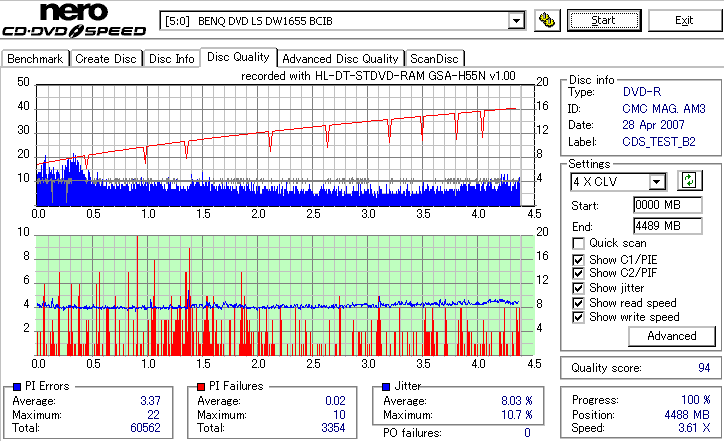Click PI Failures total 3354
This screenshot has width=724, height=441.
point(333,428)
